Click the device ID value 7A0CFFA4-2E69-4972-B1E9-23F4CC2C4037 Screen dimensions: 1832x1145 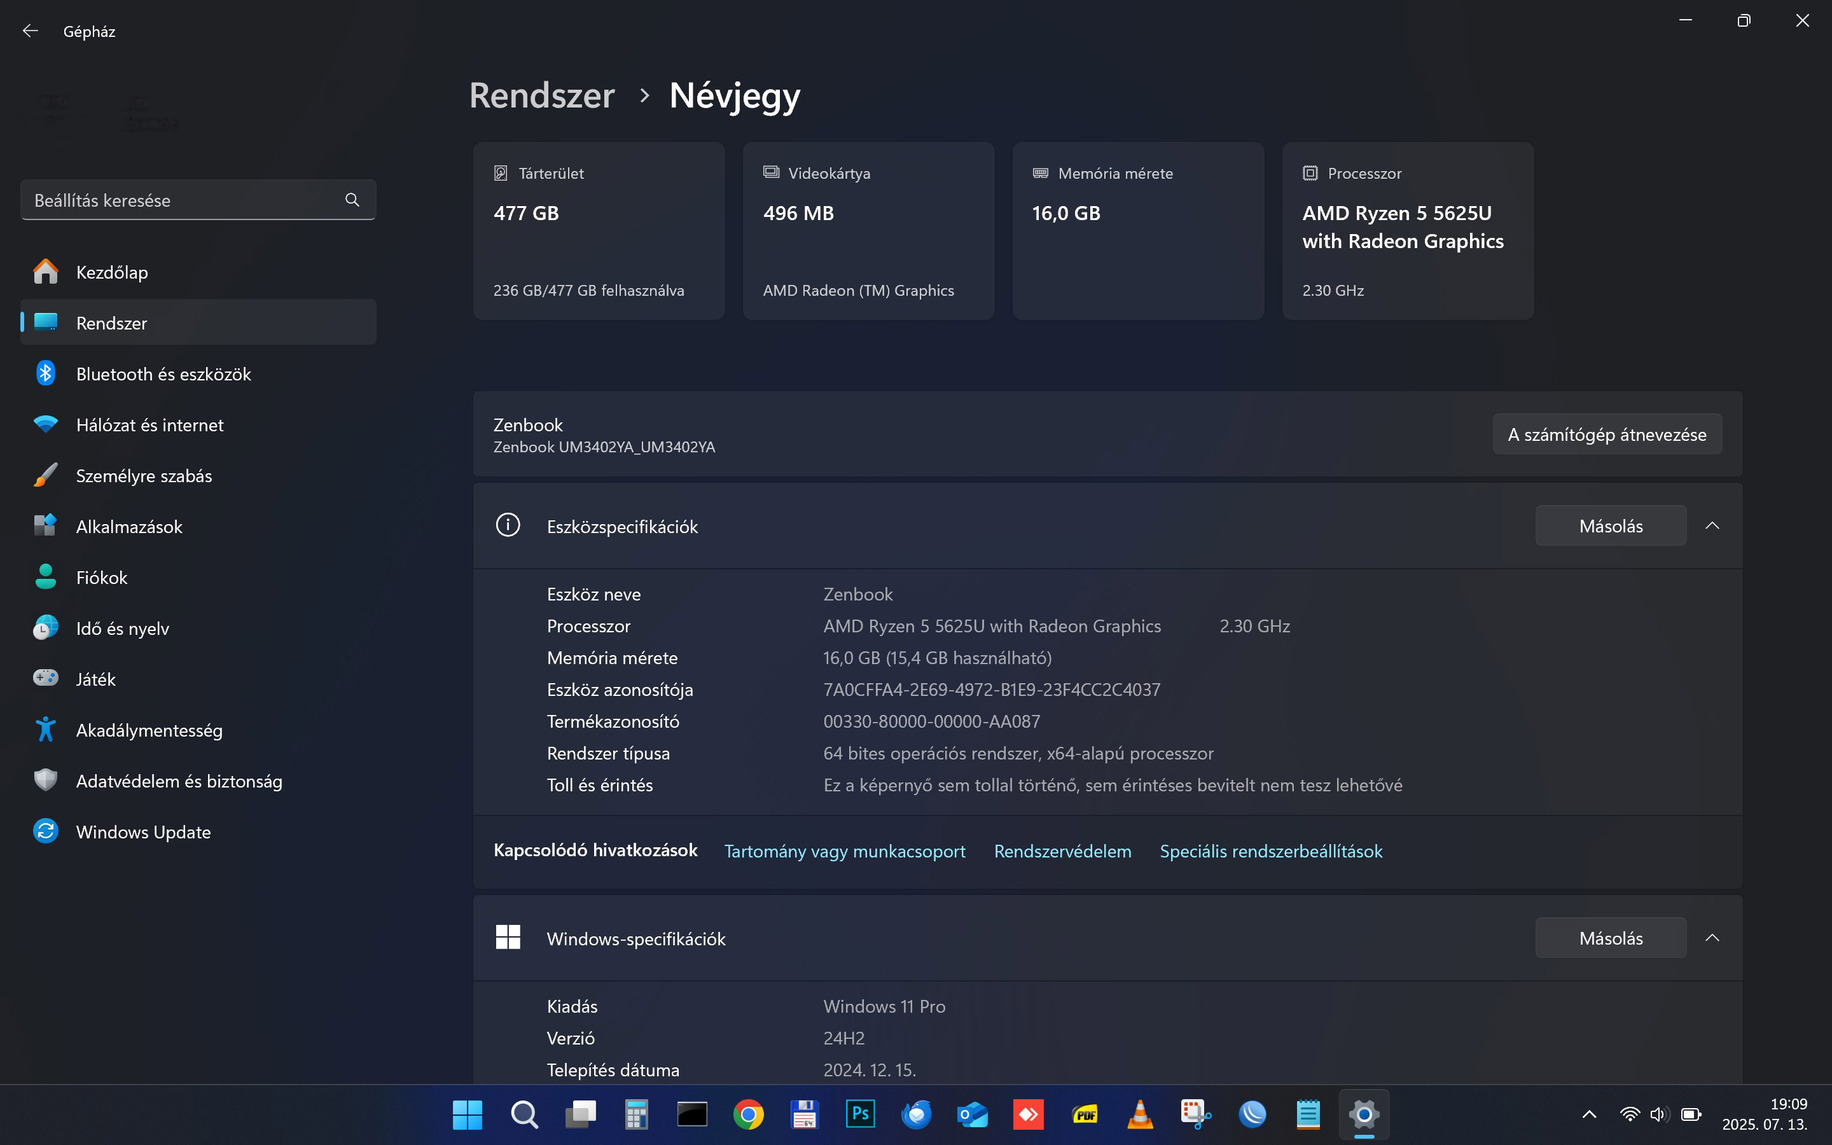pyautogui.click(x=992, y=690)
